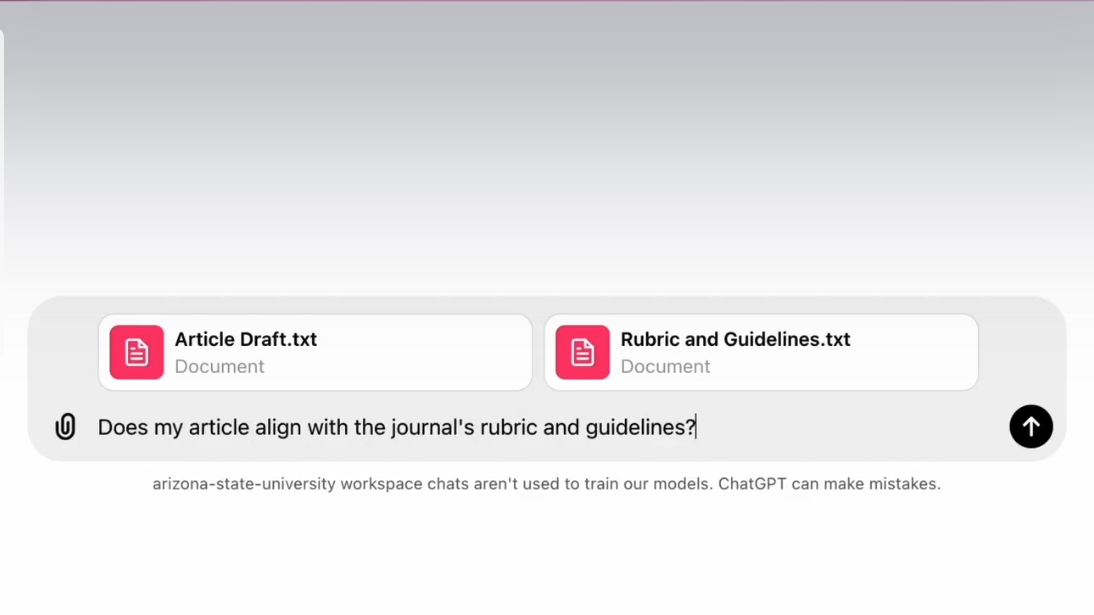Select the "Rubric and Guidelines.txt" file name text
The width and height of the screenshot is (1094, 615).
point(735,339)
